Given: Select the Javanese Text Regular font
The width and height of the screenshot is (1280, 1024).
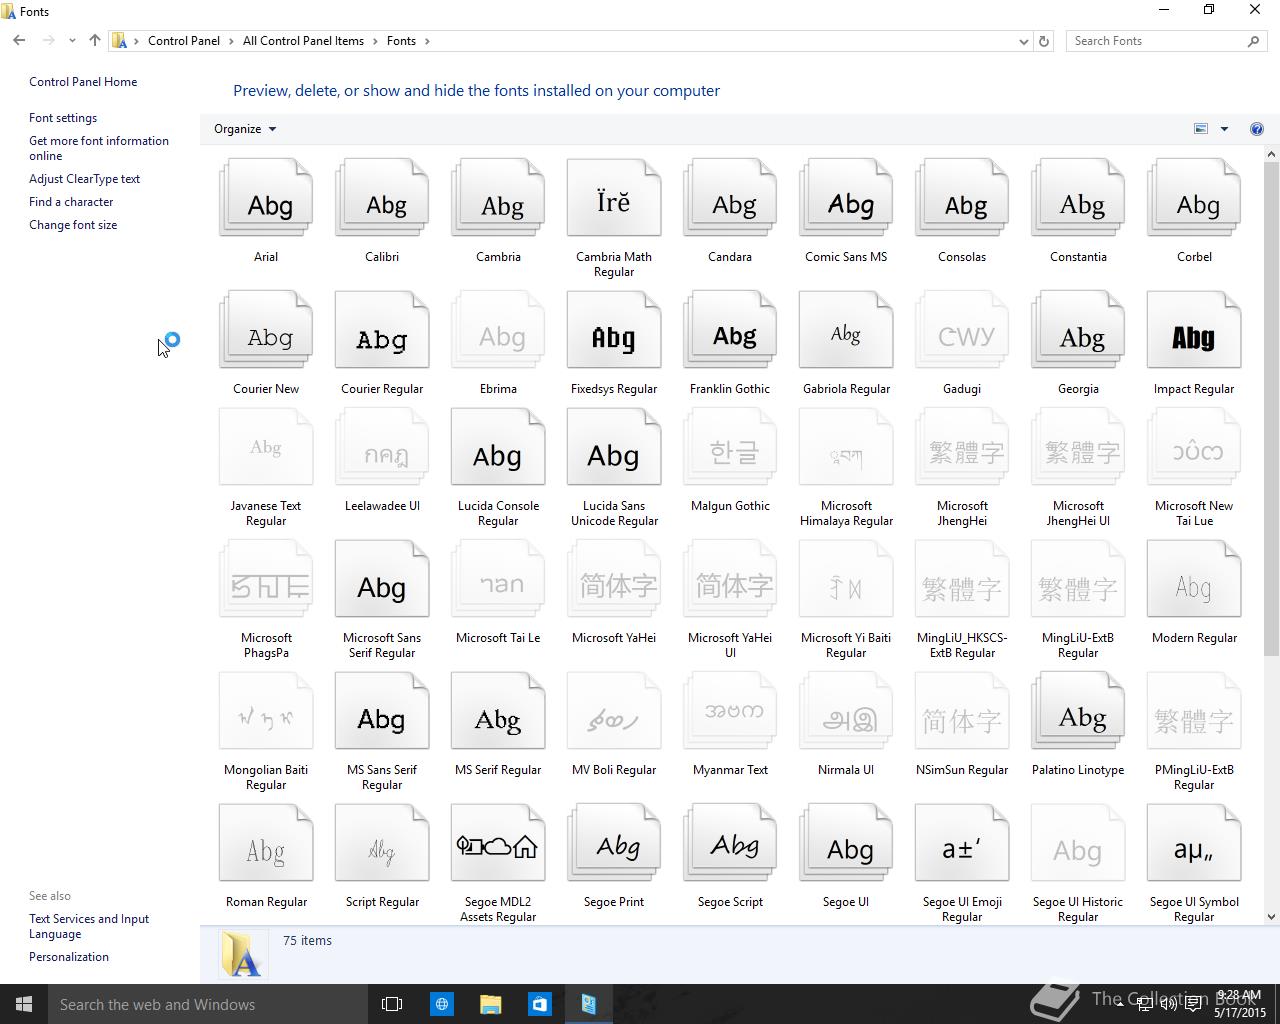Looking at the screenshot, I should (266, 446).
